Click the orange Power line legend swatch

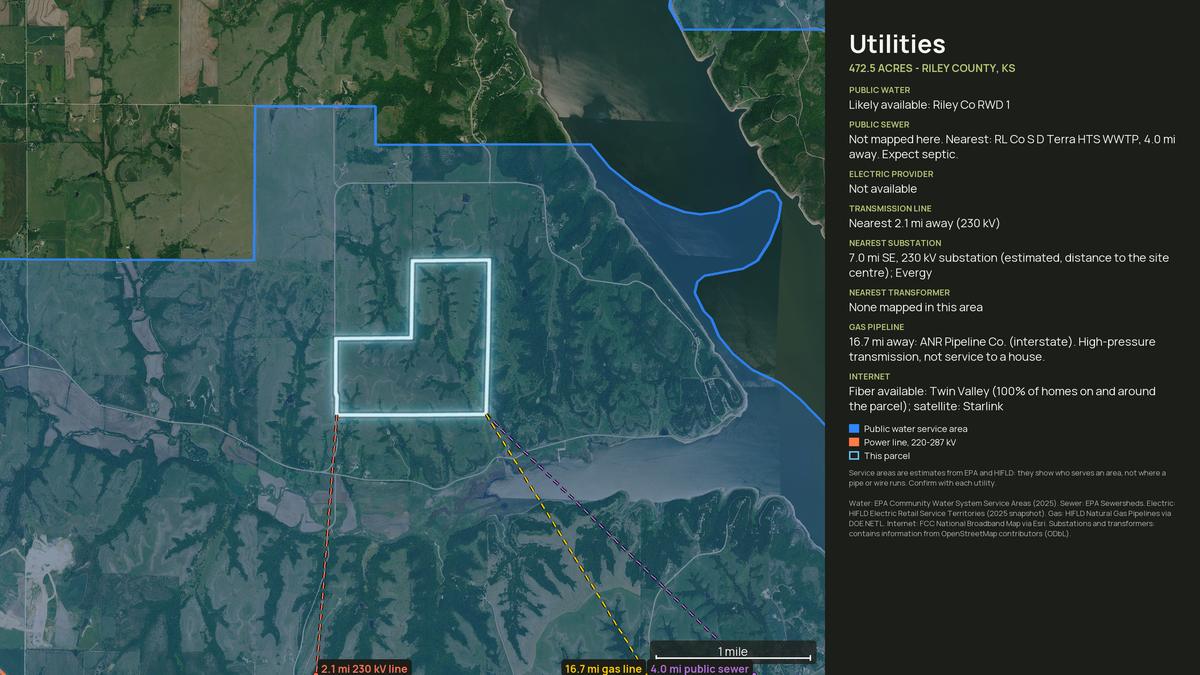click(854, 442)
